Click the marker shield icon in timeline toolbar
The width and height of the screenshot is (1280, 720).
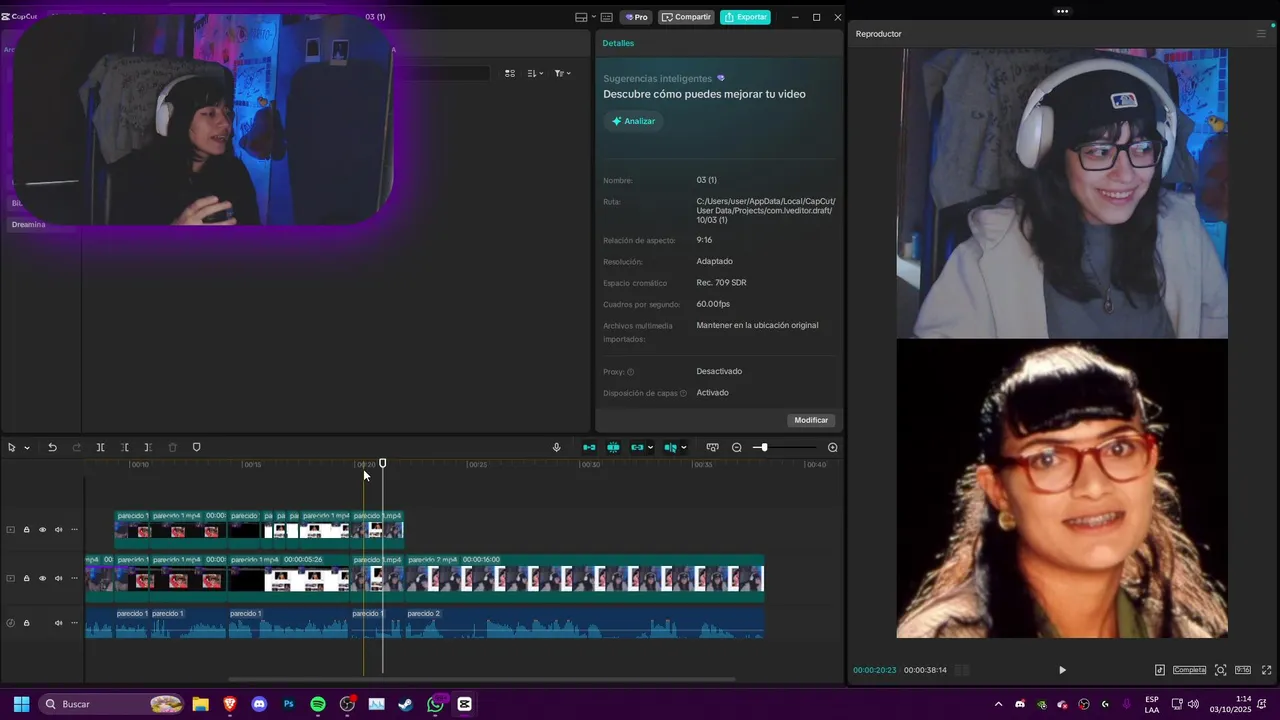pos(196,447)
